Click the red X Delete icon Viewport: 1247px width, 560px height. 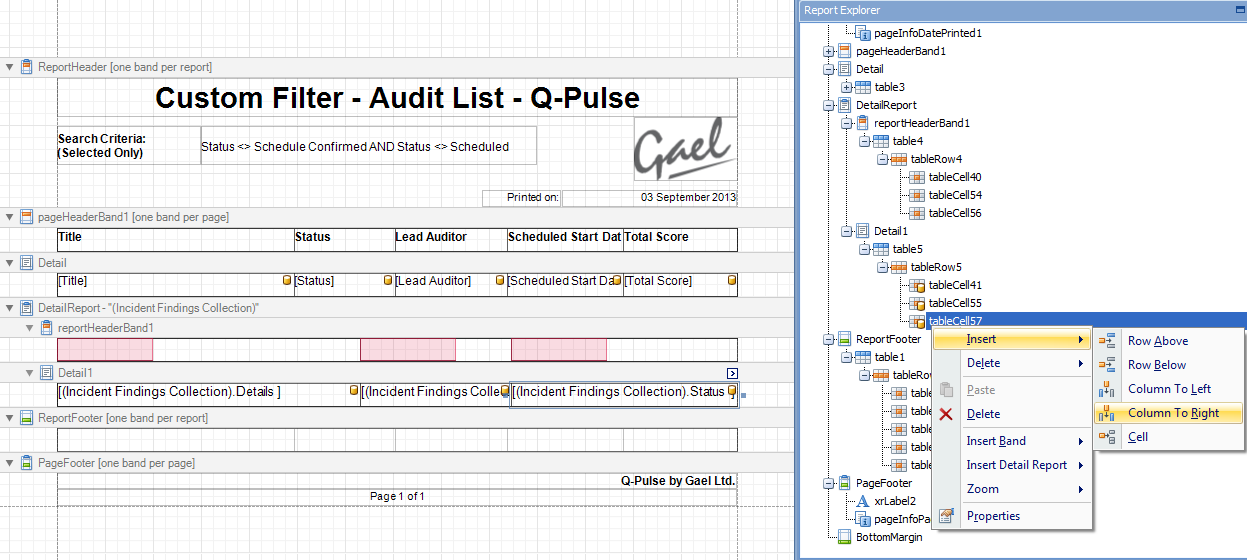tap(946, 414)
